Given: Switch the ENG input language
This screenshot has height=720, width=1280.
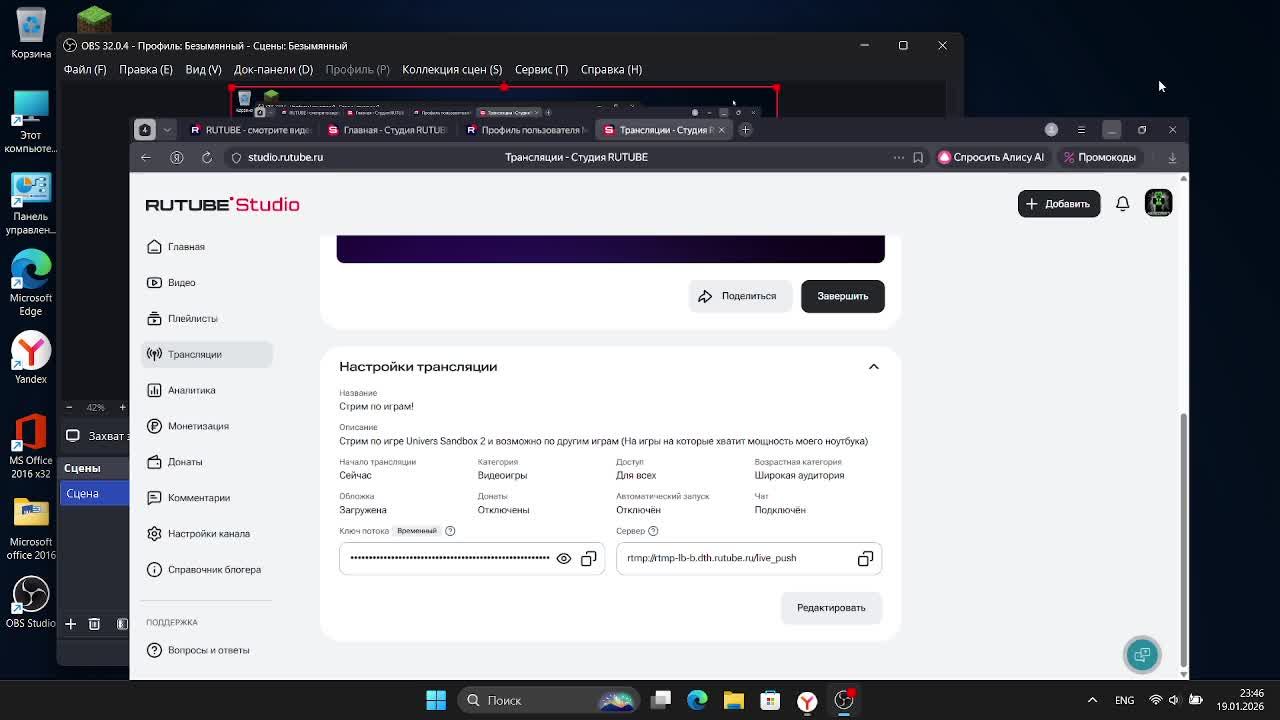Looking at the screenshot, I should [1124, 700].
